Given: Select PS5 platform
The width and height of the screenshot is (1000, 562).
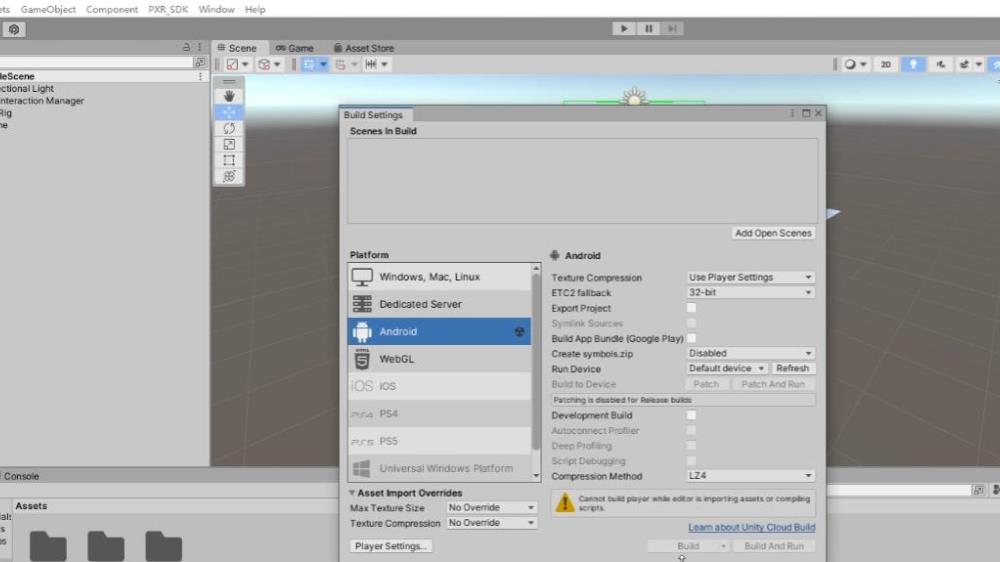Looking at the screenshot, I should pos(439,441).
